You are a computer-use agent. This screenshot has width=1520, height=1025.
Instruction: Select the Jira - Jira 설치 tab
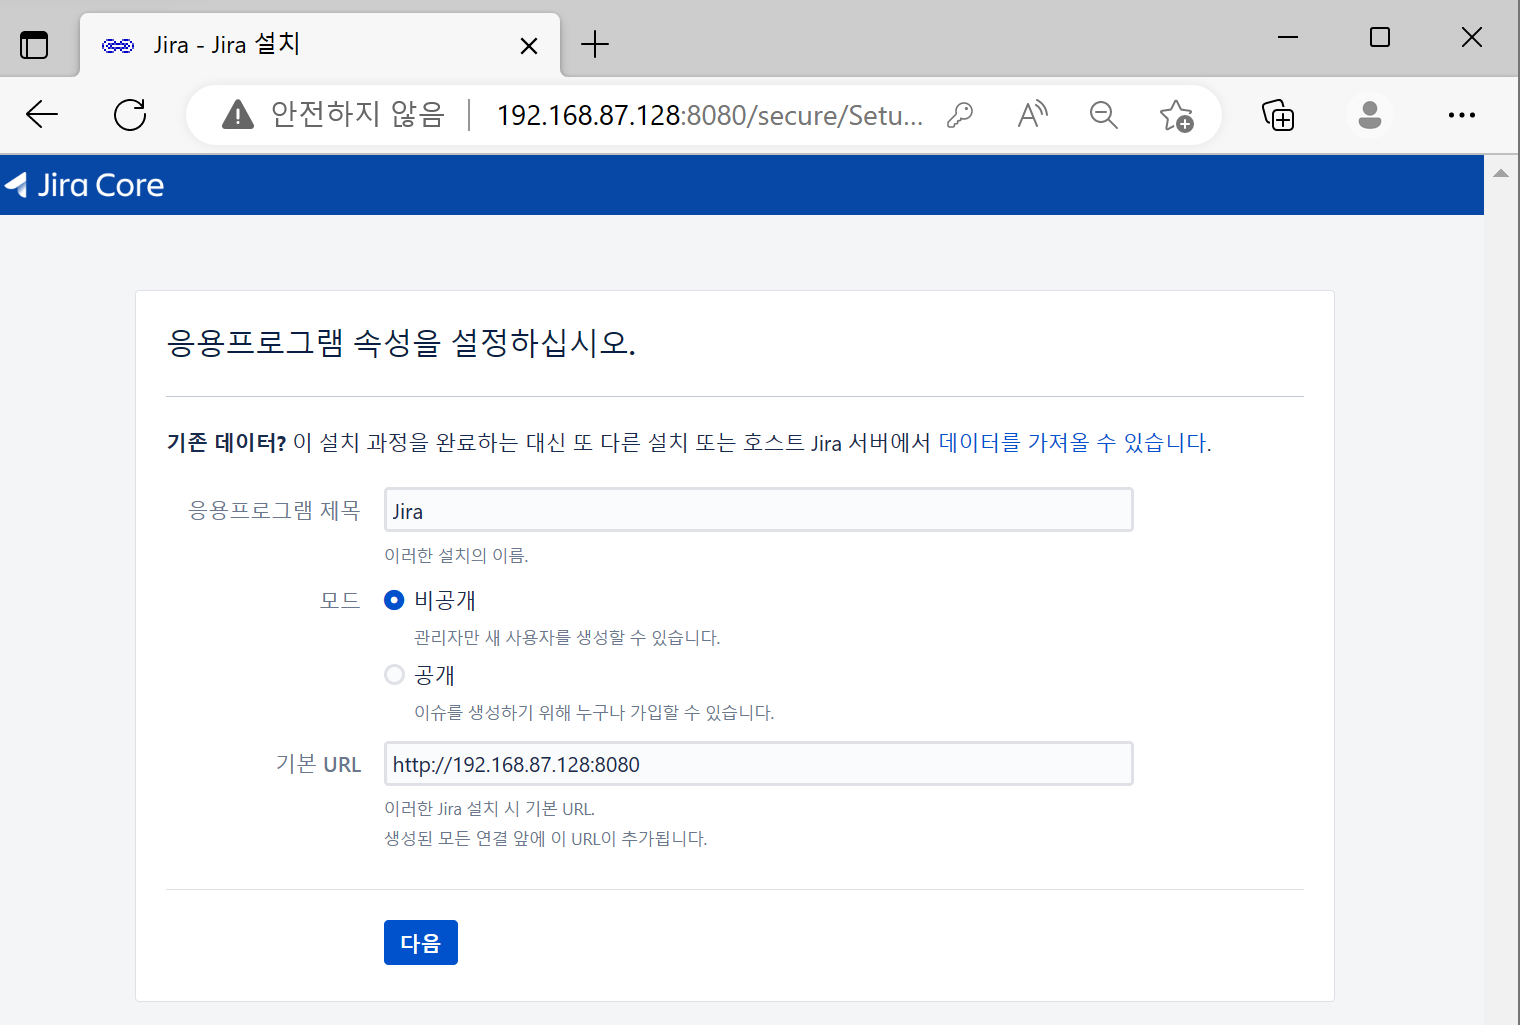tap(320, 45)
